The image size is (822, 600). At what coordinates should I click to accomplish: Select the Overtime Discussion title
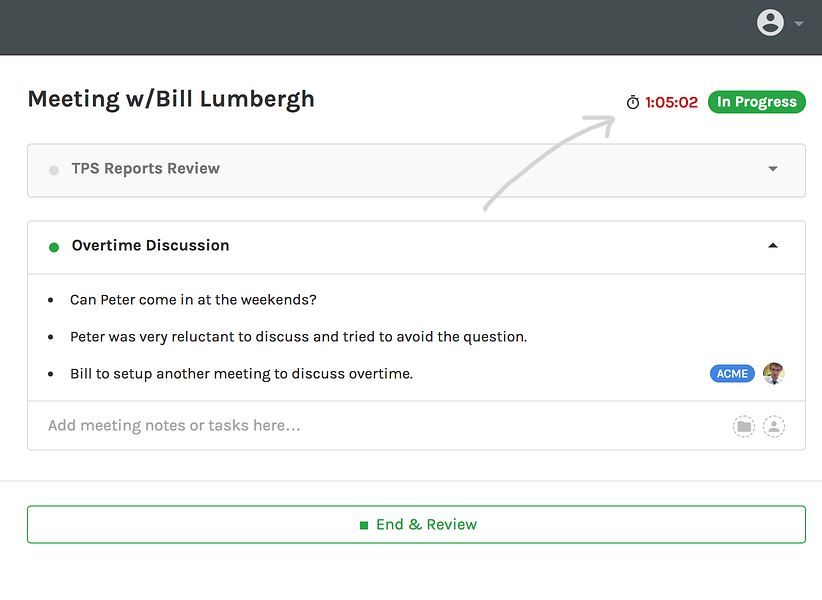(150, 246)
